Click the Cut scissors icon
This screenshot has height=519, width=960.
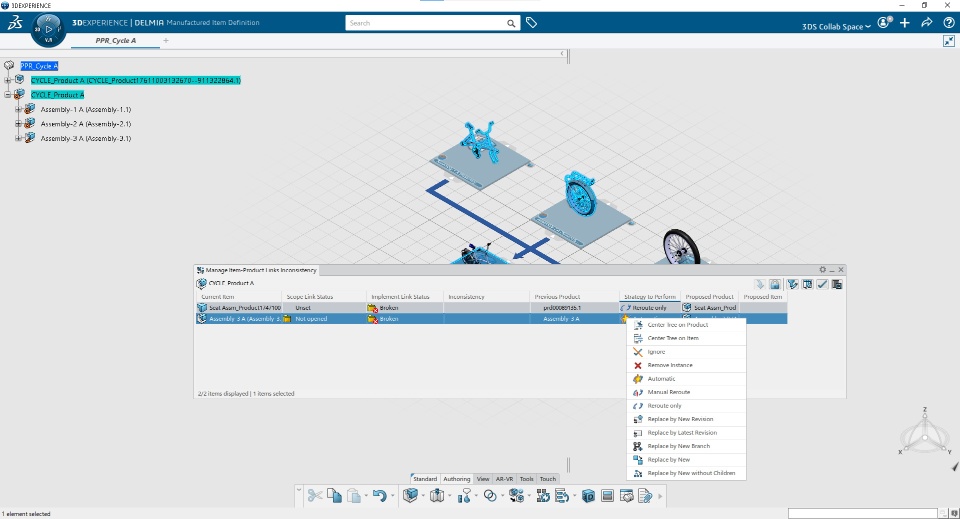315,495
